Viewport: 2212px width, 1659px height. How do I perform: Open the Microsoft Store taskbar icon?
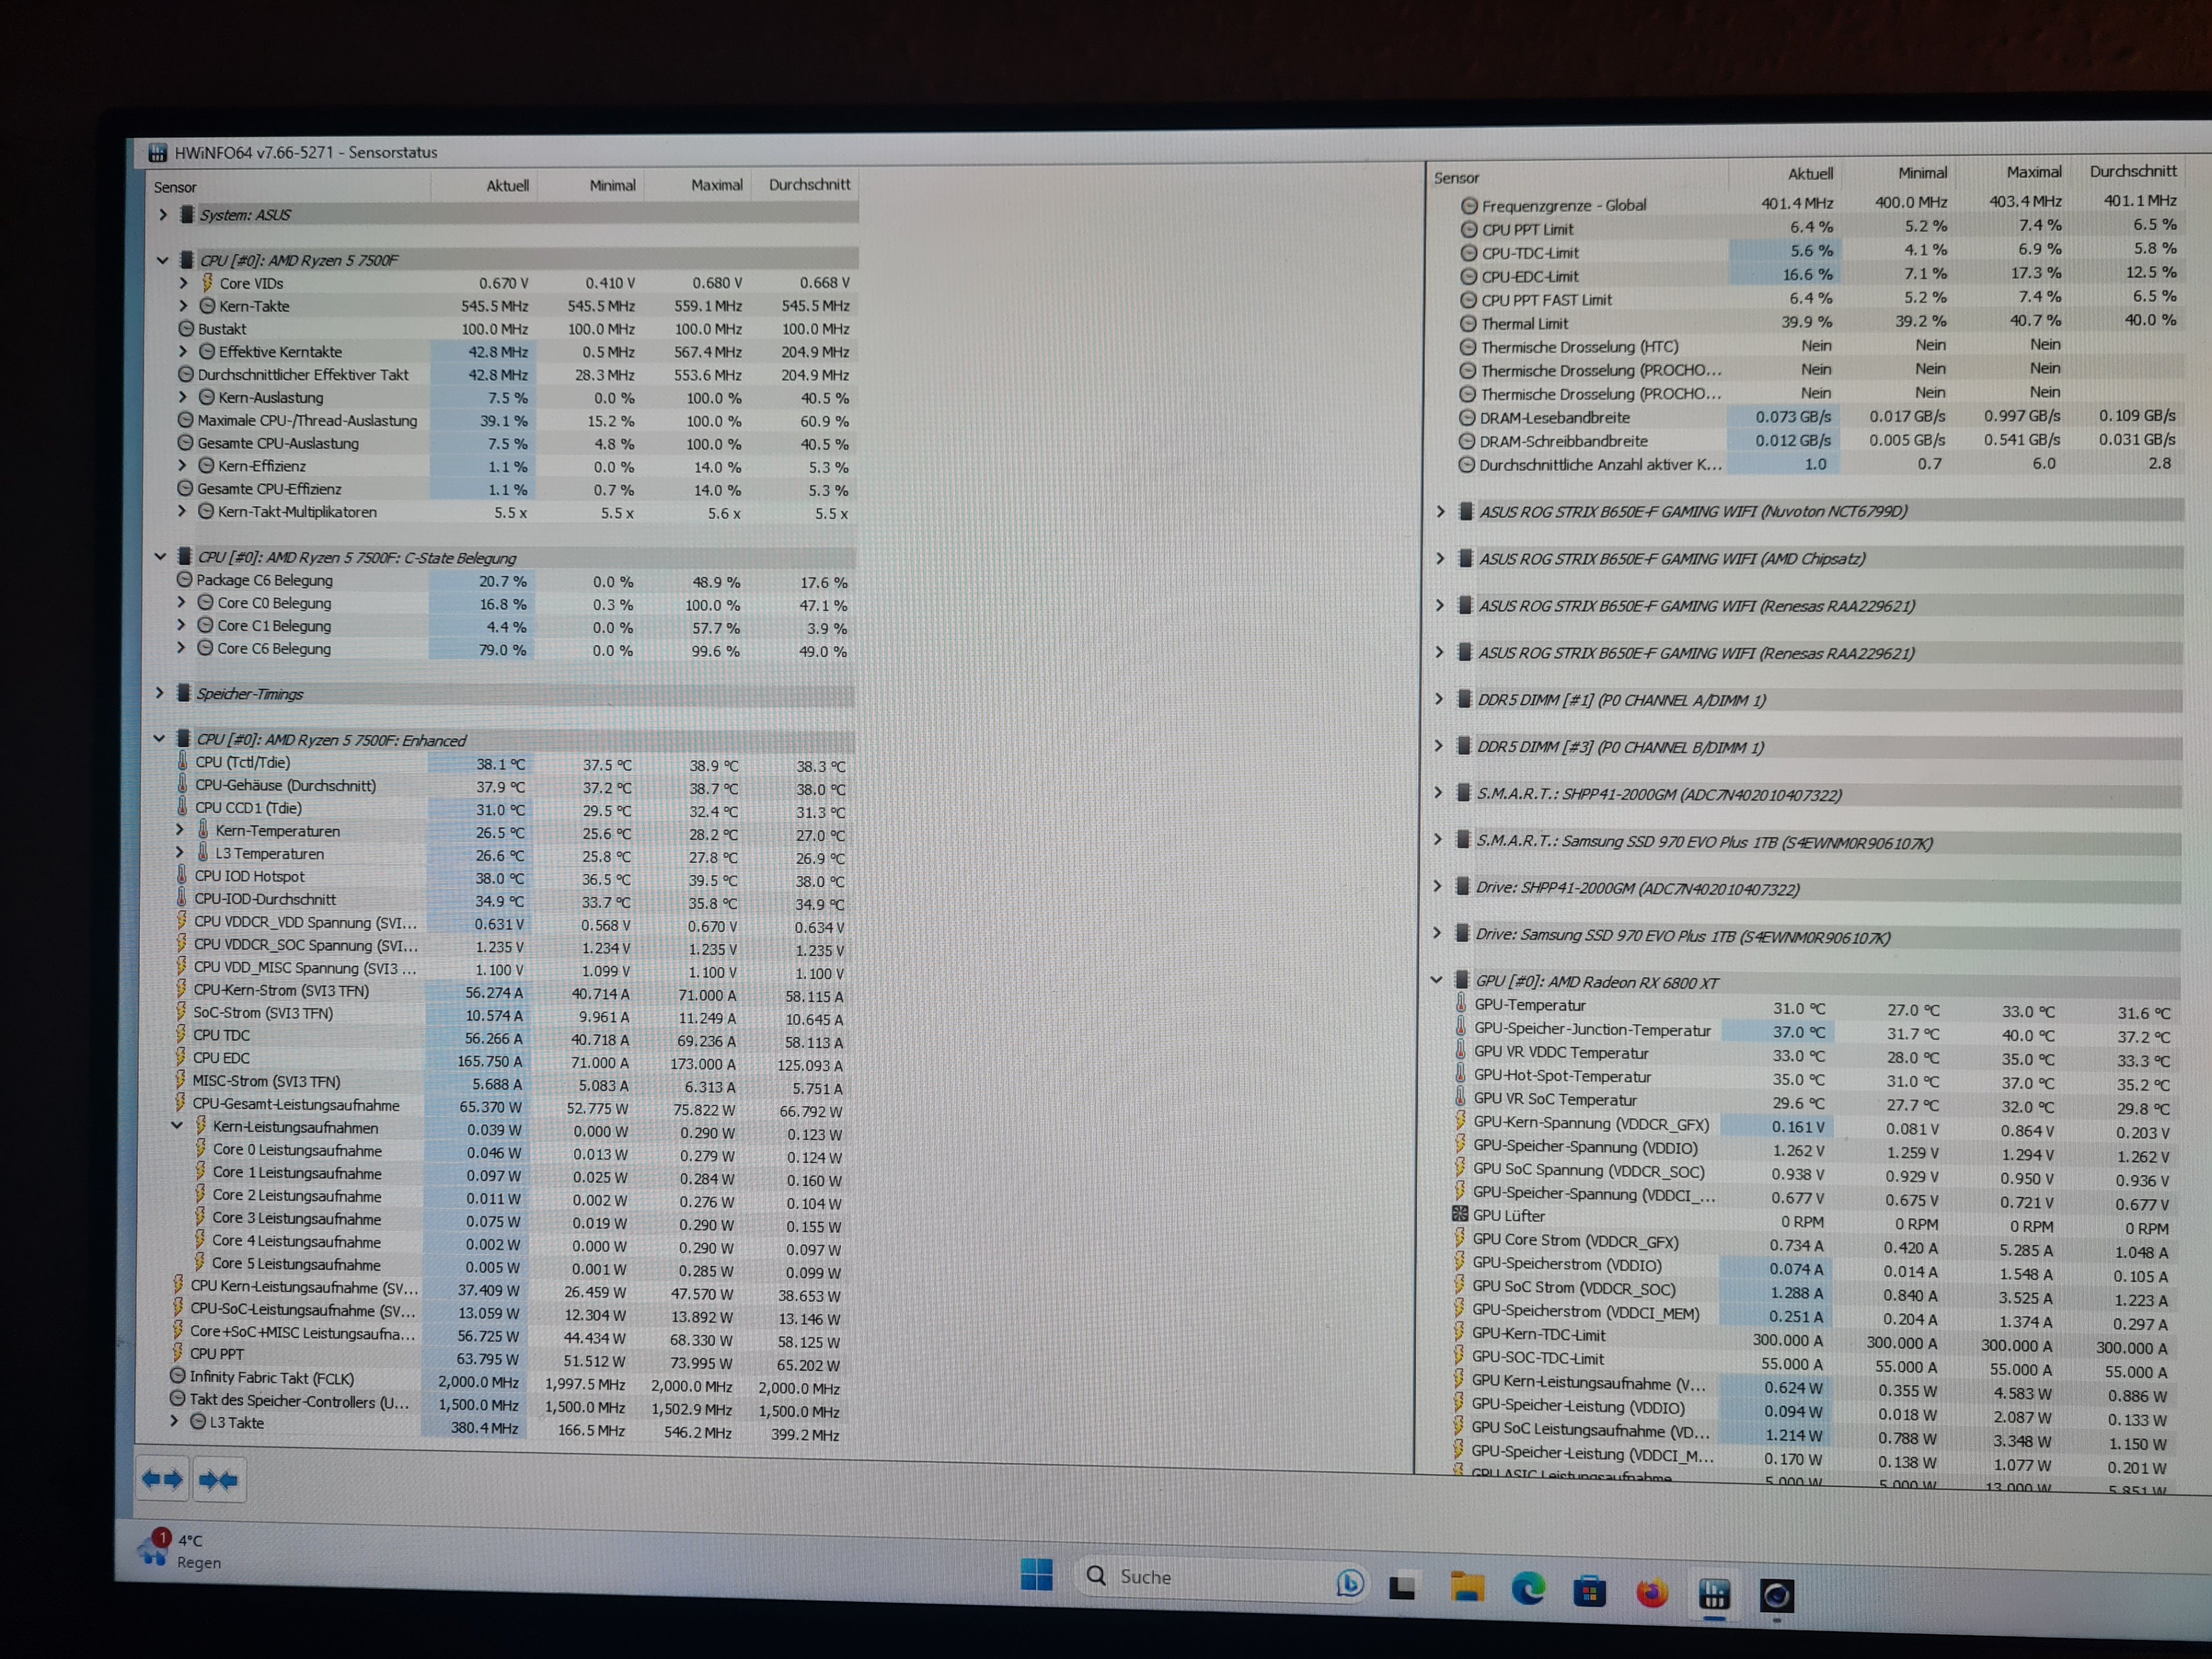point(1589,1590)
